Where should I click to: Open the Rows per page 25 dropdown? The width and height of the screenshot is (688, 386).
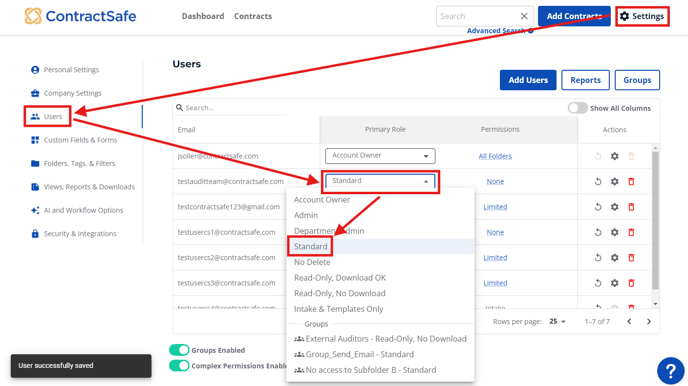pos(557,322)
